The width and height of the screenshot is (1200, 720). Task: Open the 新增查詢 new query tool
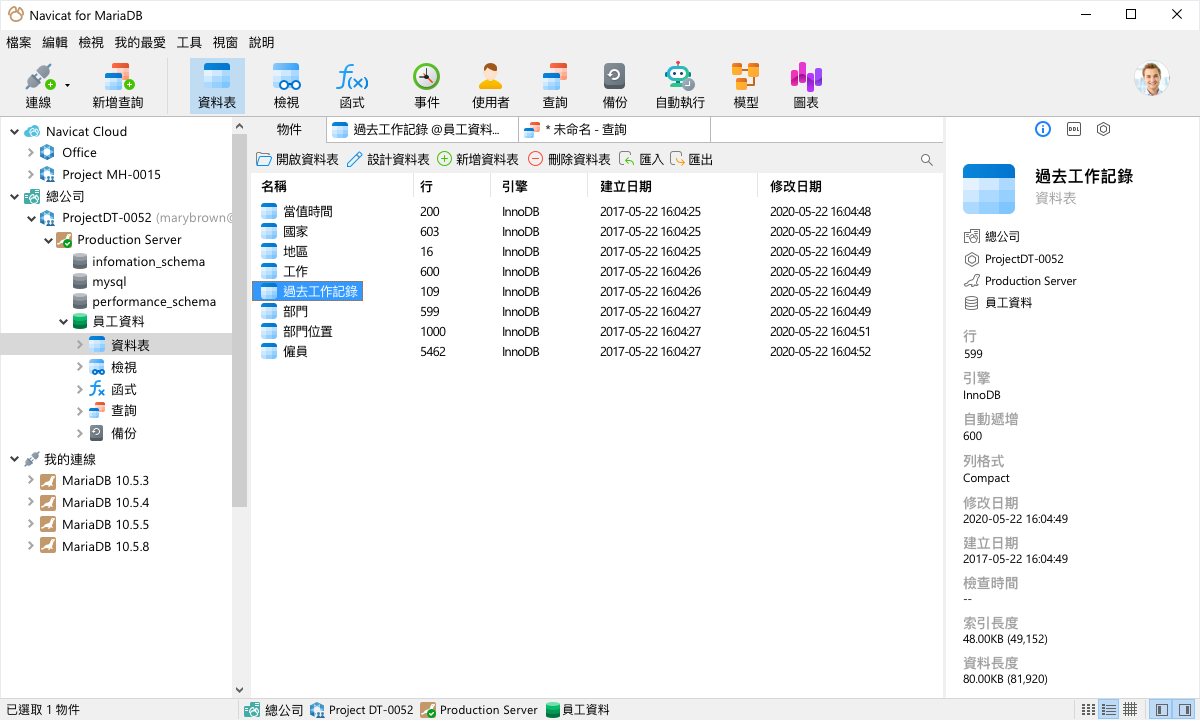(x=118, y=85)
